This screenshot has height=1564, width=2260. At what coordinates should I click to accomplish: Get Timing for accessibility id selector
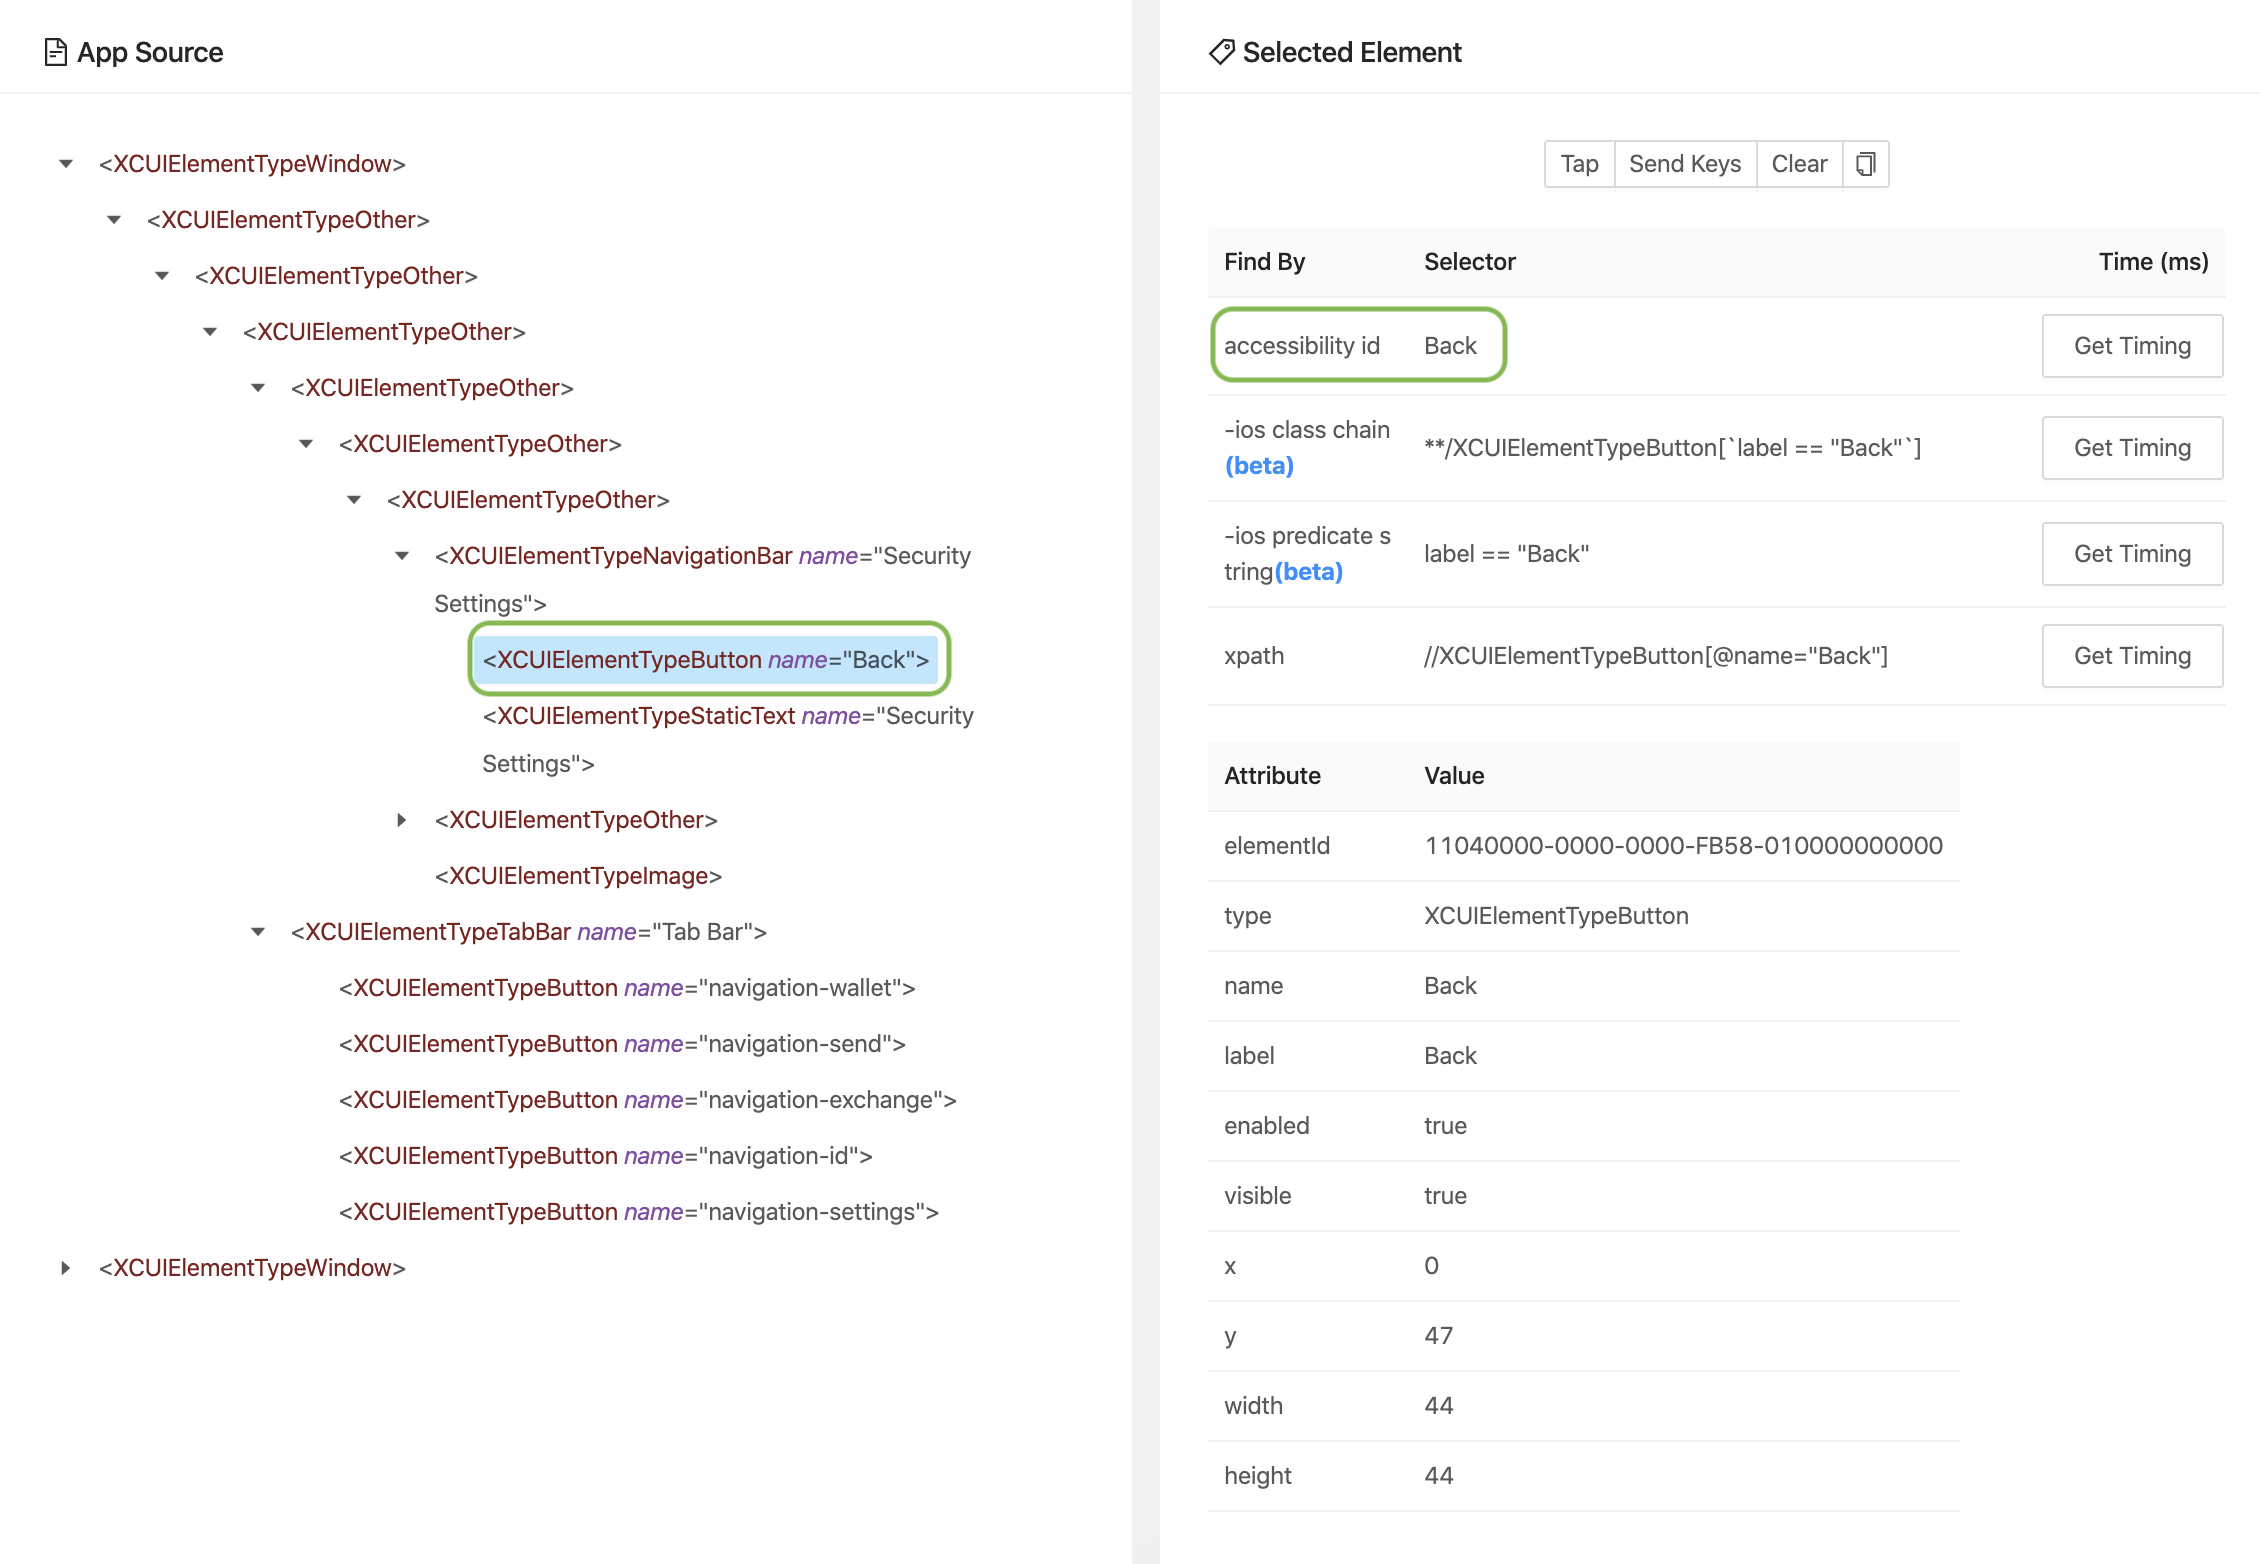[2131, 346]
